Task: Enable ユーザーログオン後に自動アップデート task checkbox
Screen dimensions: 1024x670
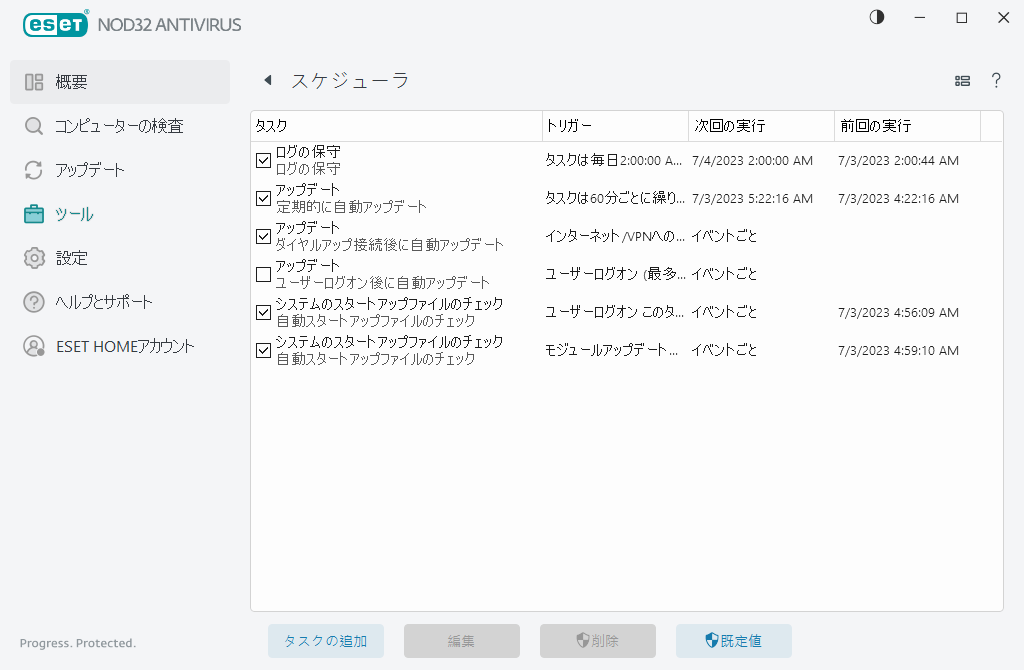Action: coord(263,274)
